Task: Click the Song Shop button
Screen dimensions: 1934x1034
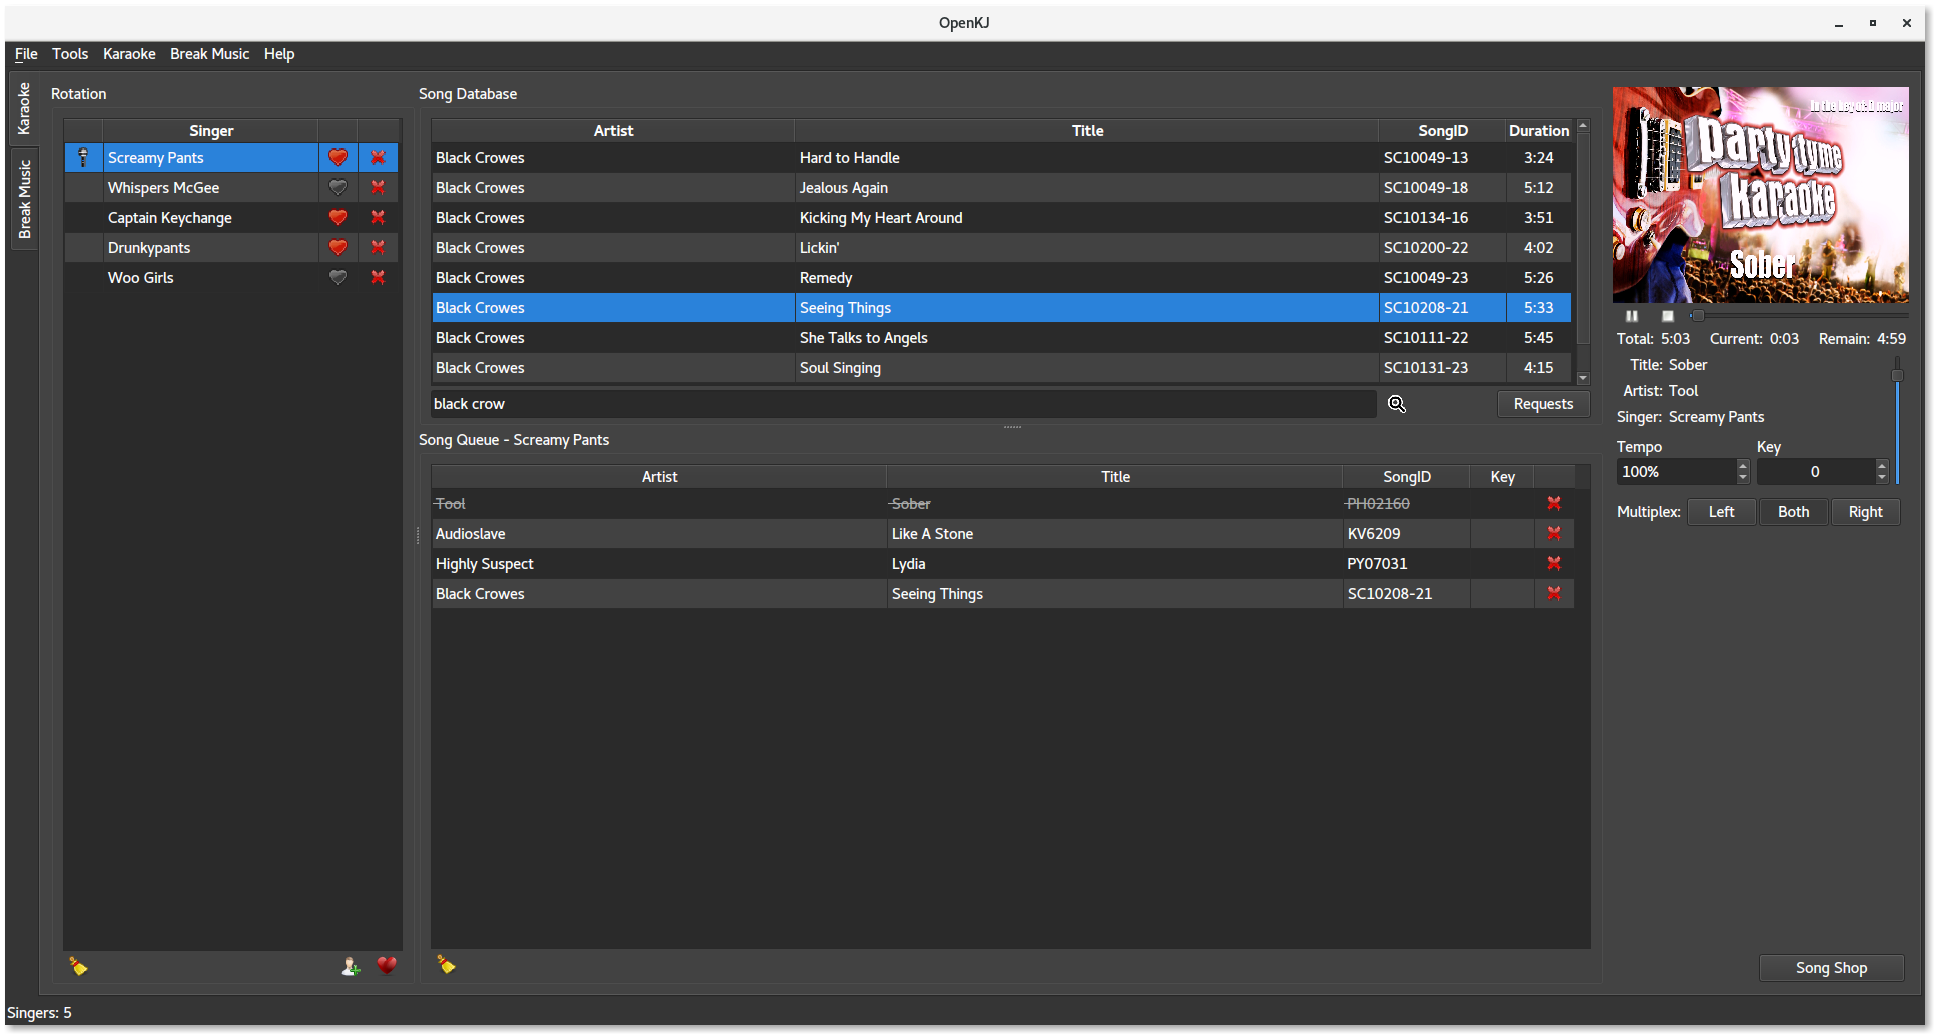Action: pyautogui.click(x=1831, y=968)
